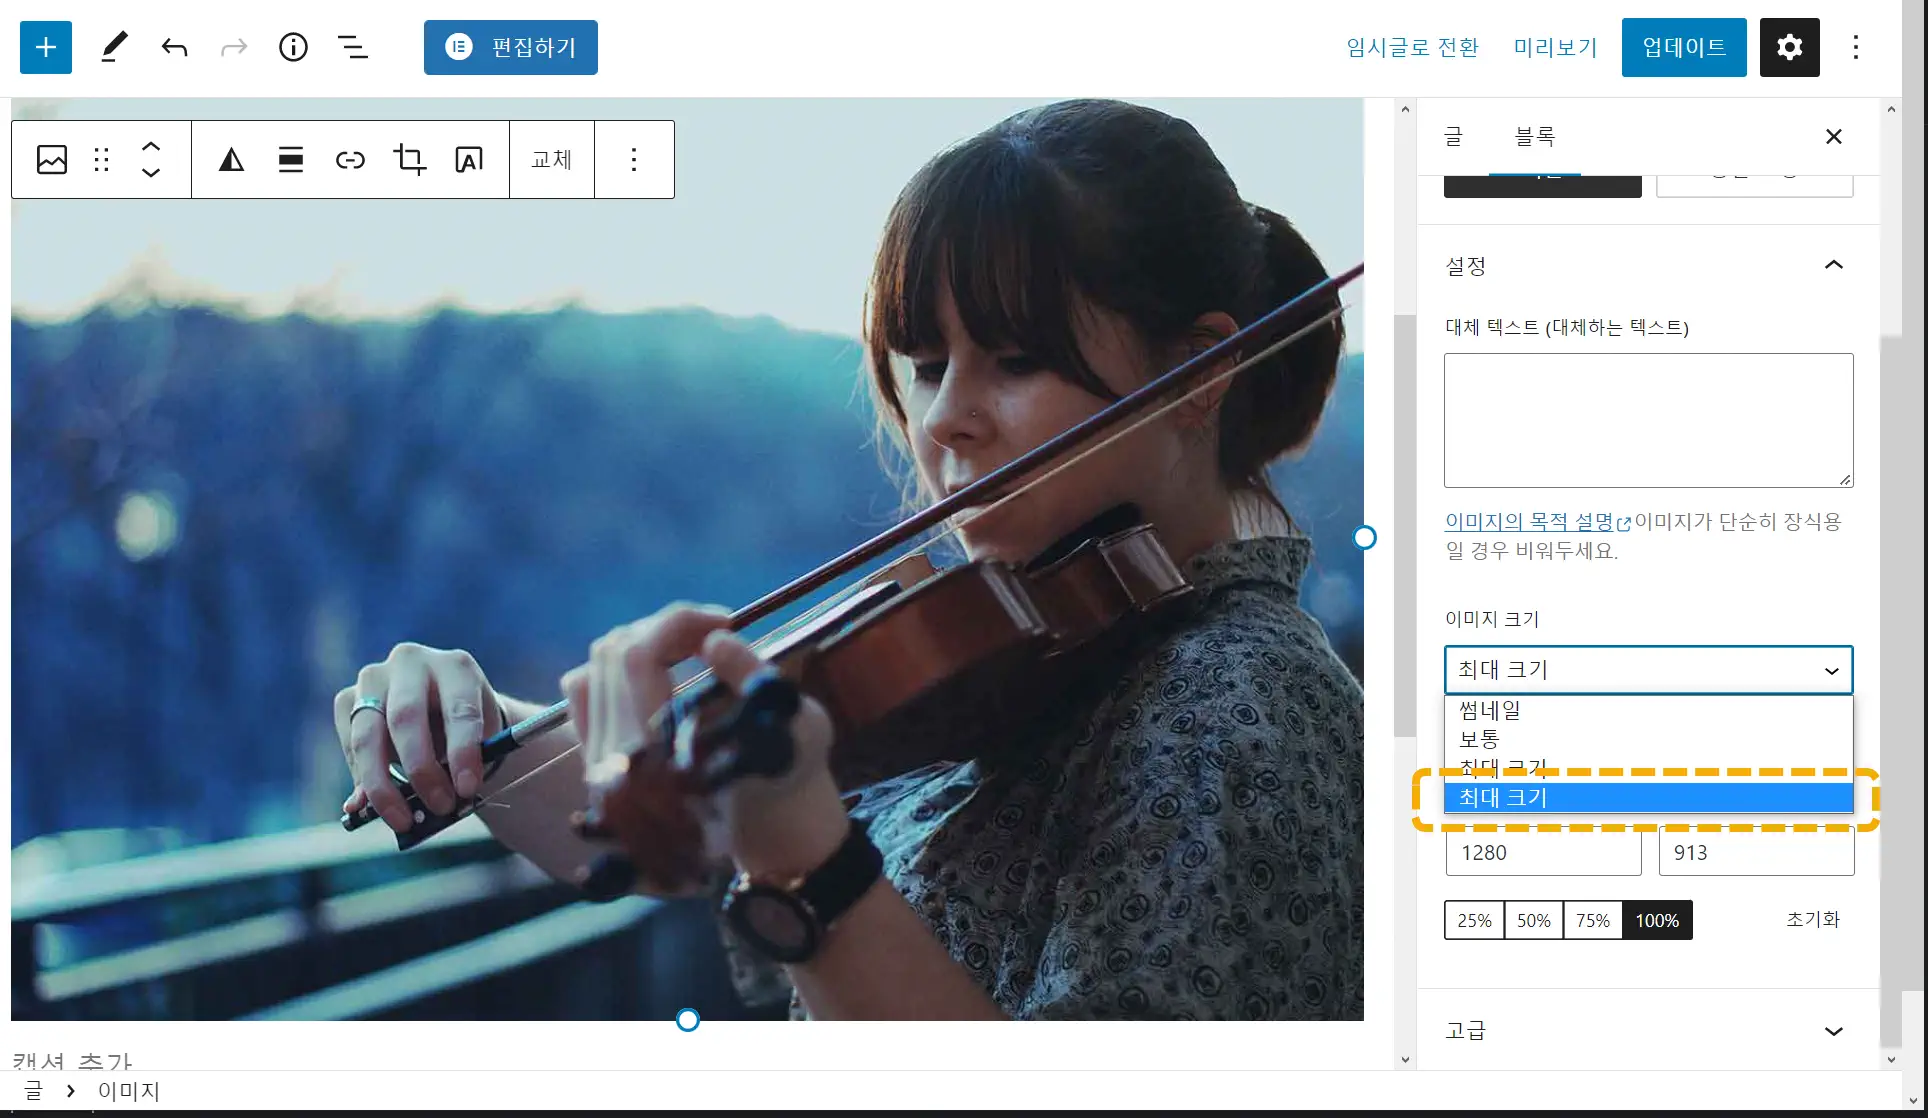The width and height of the screenshot is (1928, 1118).
Task: Select the pencil tools icon
Action: click(x=114, y=47)
